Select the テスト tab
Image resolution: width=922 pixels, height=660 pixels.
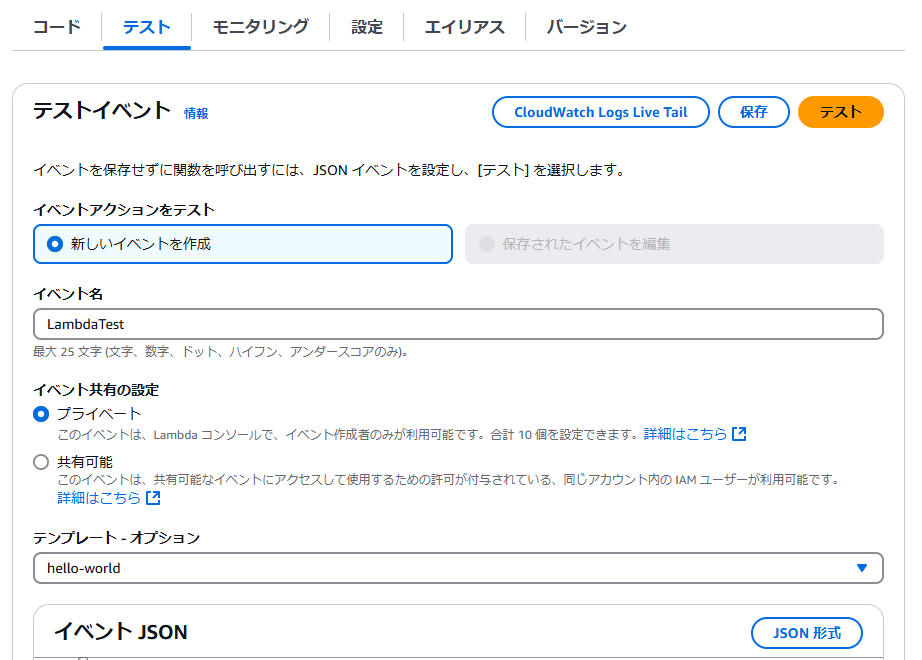click(x=147, y=27)
